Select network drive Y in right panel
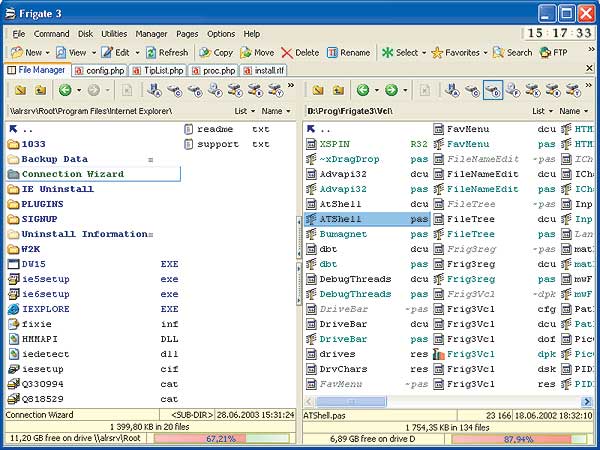This screenshot has height=450, width=600. tap(573, 90)
